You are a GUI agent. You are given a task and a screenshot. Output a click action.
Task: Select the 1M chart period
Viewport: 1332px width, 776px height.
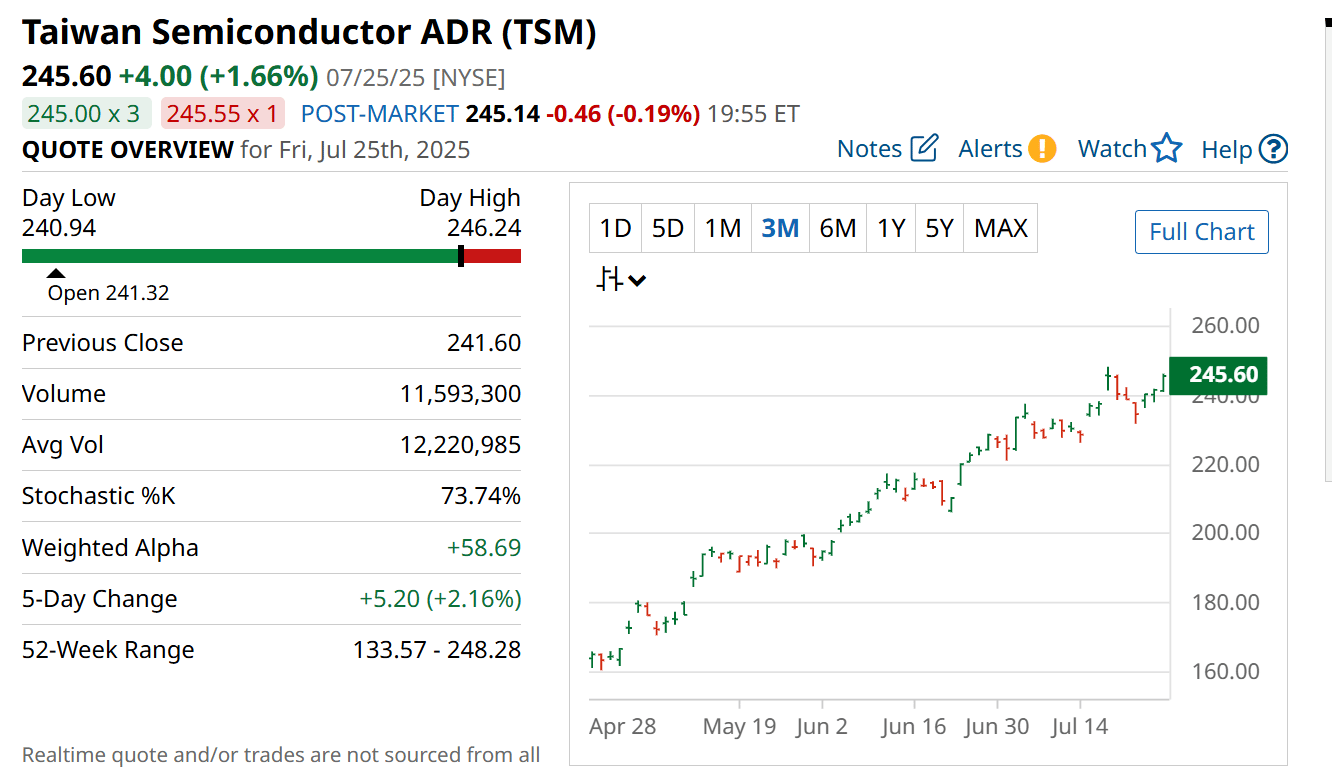pyautogui.click(x=722, y=229)
